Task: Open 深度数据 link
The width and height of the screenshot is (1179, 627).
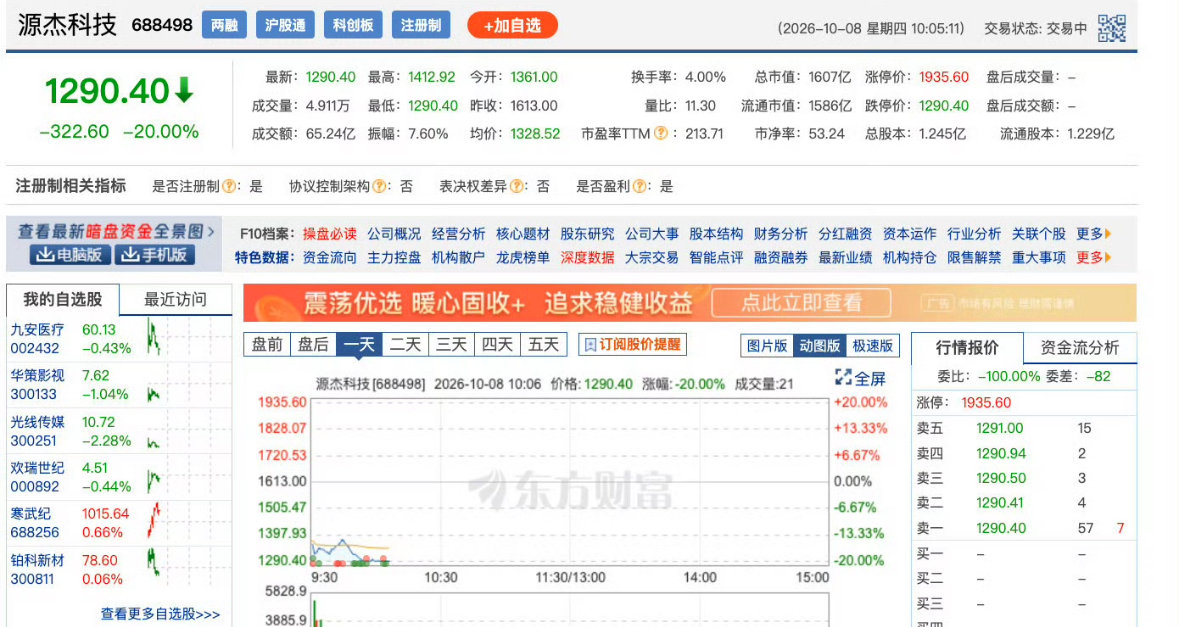Action: pos(587,257)
